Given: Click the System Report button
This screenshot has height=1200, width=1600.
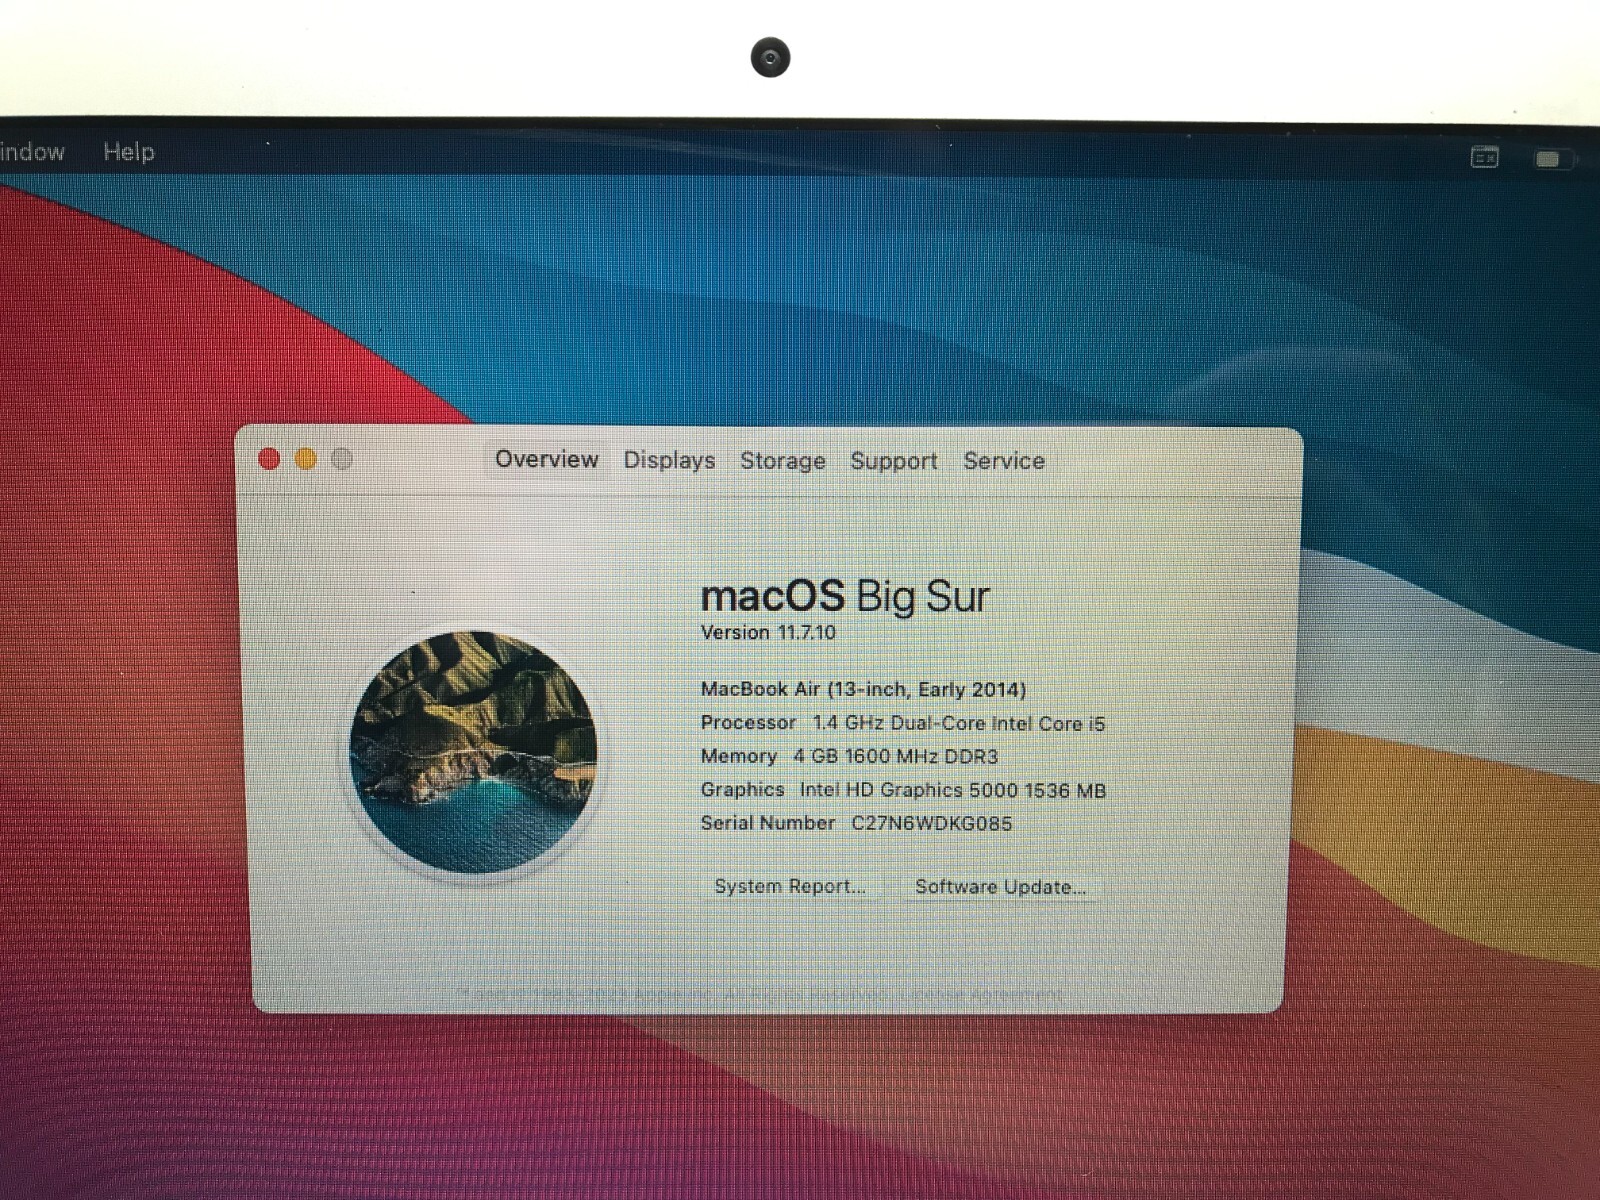Looking at the screenshot, I should (790, 886).
